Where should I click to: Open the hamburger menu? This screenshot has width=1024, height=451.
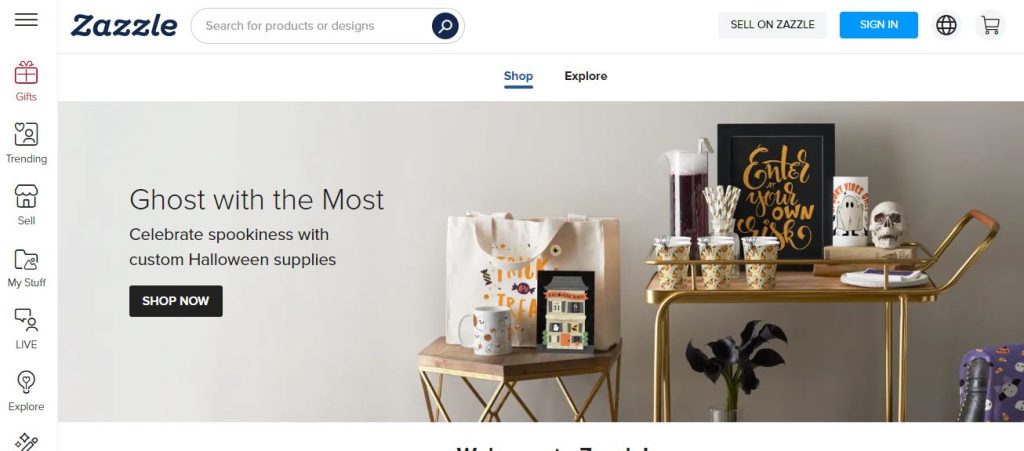tap(26, 20)
